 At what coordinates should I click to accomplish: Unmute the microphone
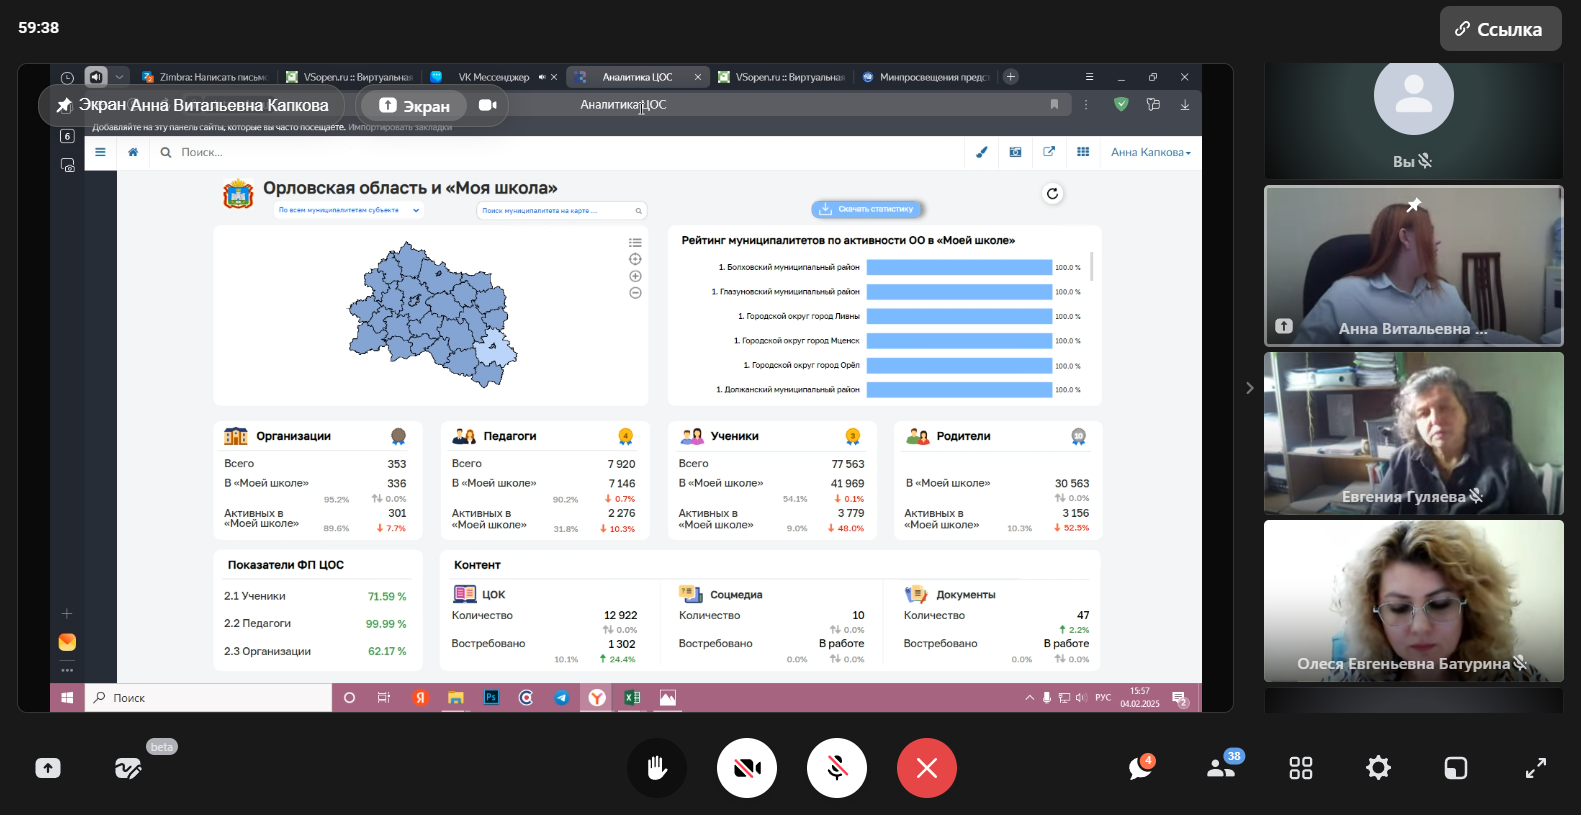(x=836, y=768)
